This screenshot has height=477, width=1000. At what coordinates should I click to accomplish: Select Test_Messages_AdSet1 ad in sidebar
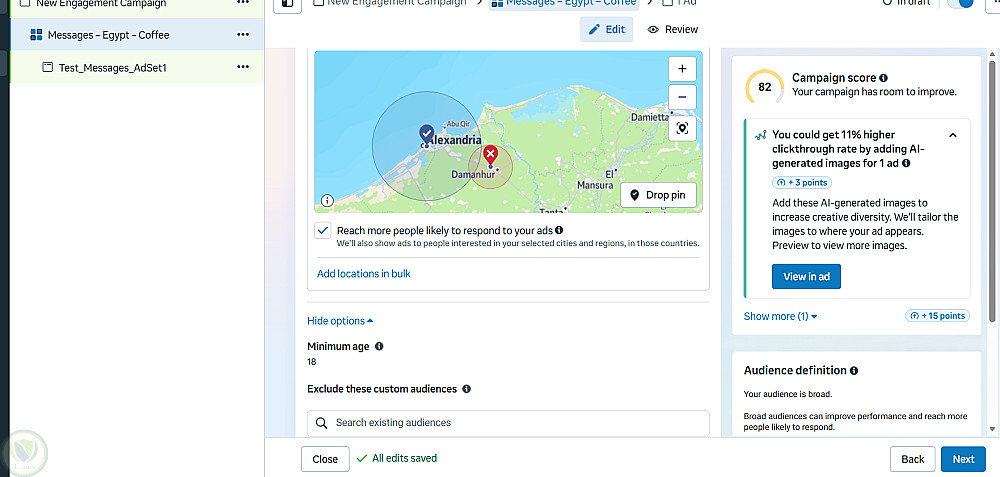(x=113, y=67)
